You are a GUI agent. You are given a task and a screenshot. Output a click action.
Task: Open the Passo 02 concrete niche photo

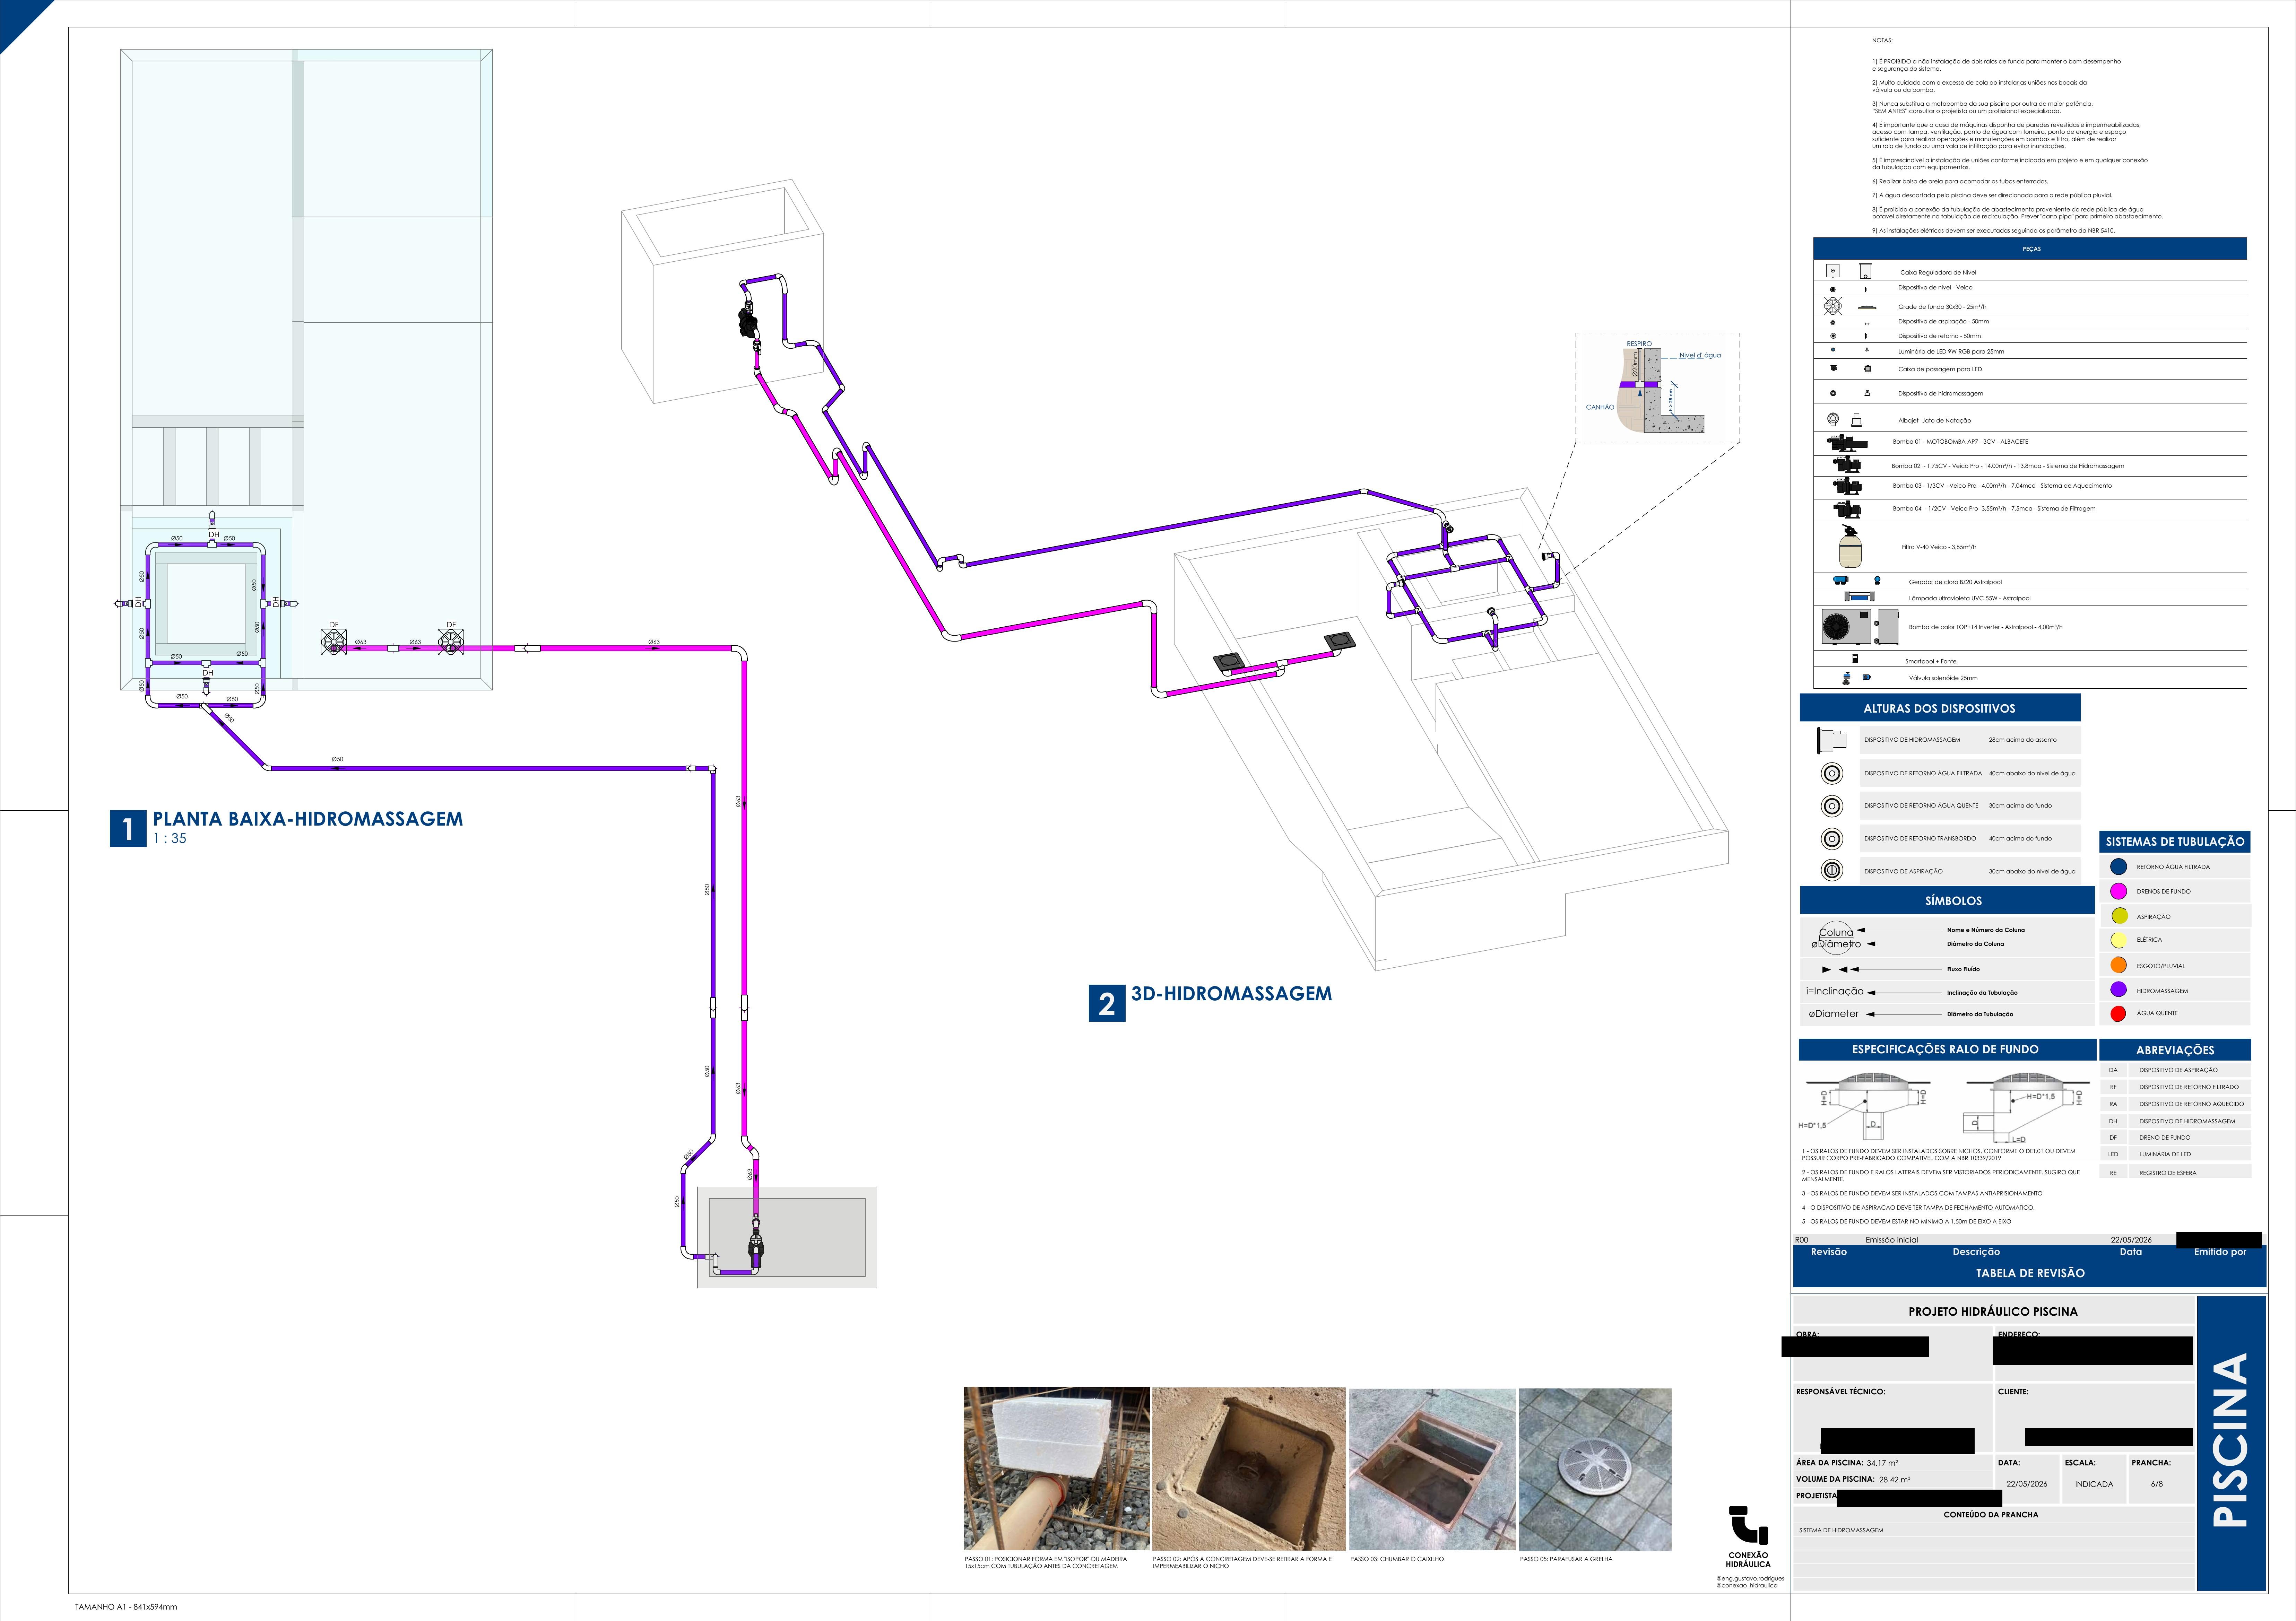click(1248, 1468)
